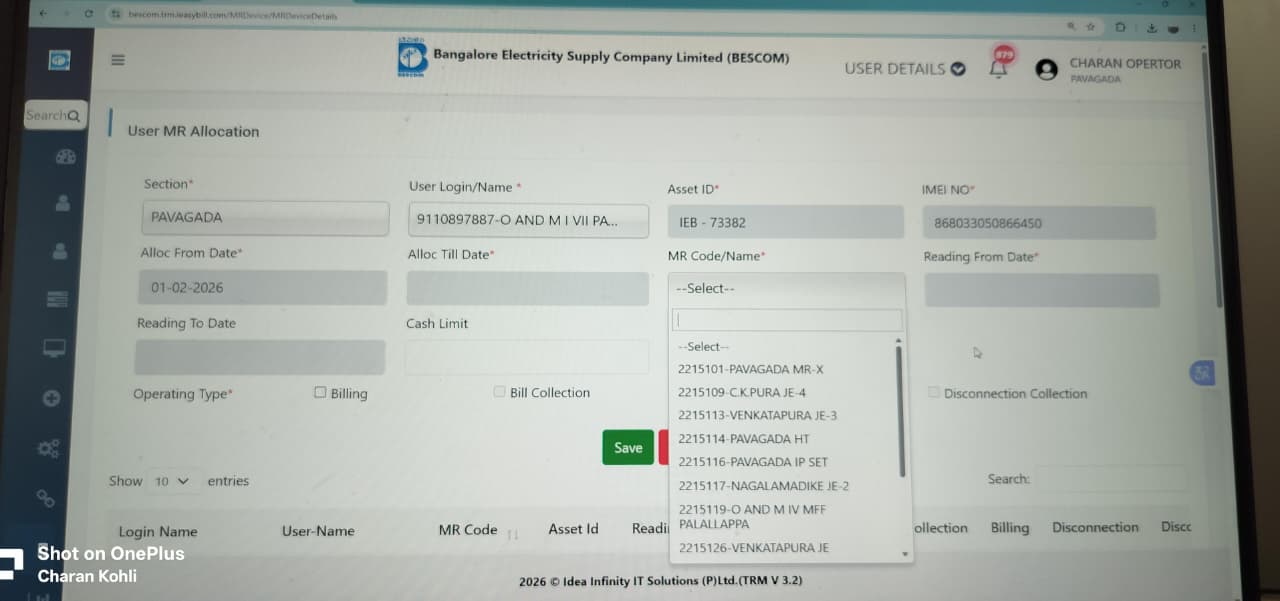Click the sidebar Search box
The width and height of the screenshot is (1280, 601).
[55, 115]
